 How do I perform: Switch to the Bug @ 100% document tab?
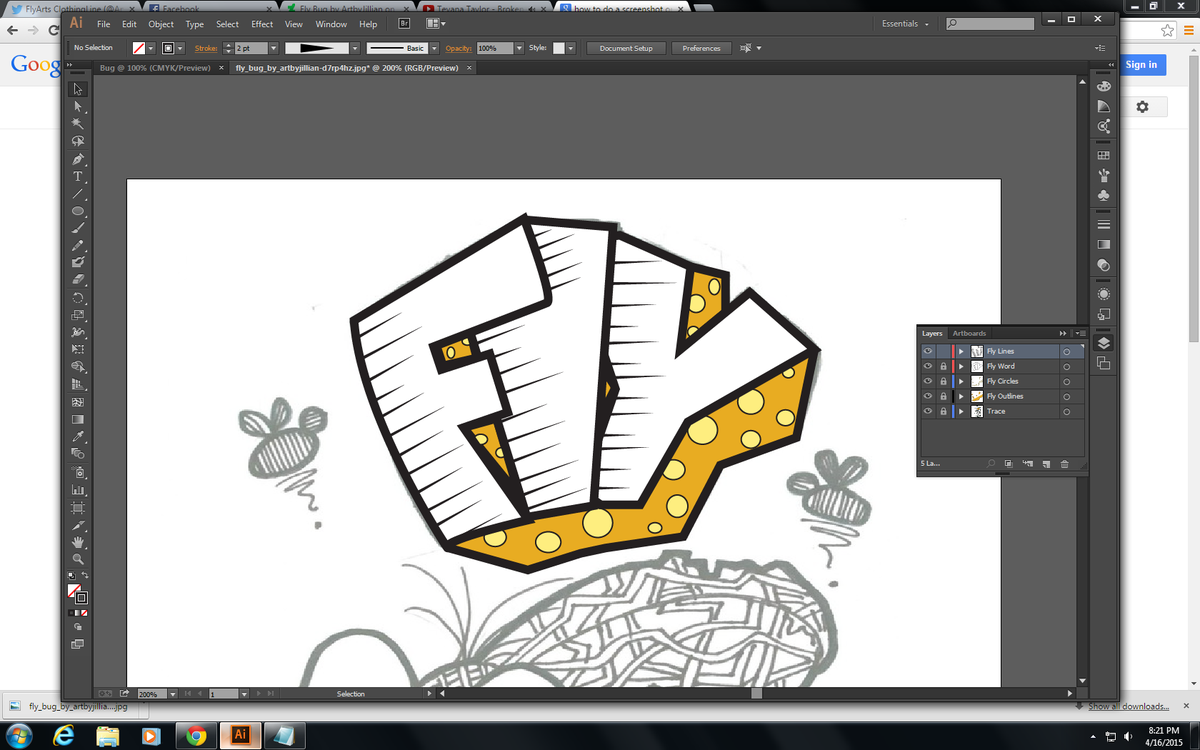[x=155, y=68]
